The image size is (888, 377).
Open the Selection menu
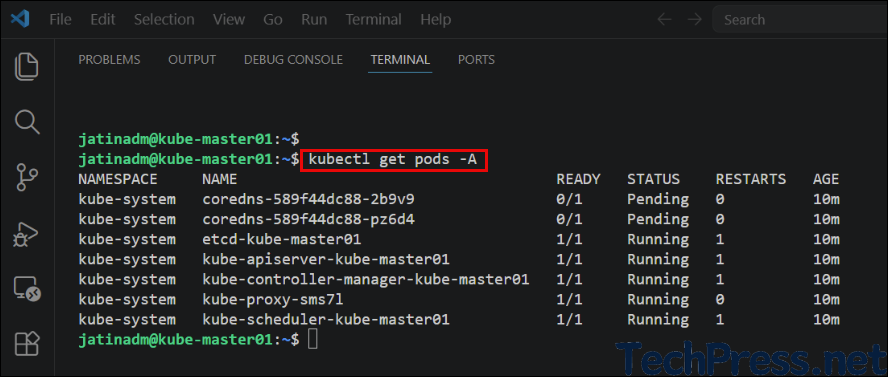(x=164, y=20)
